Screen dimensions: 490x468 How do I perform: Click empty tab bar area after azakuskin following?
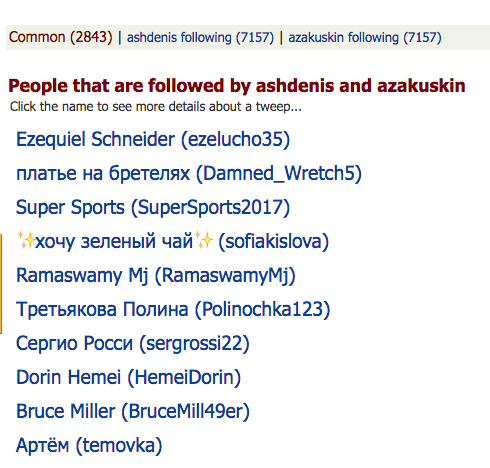tap(465, 37)
